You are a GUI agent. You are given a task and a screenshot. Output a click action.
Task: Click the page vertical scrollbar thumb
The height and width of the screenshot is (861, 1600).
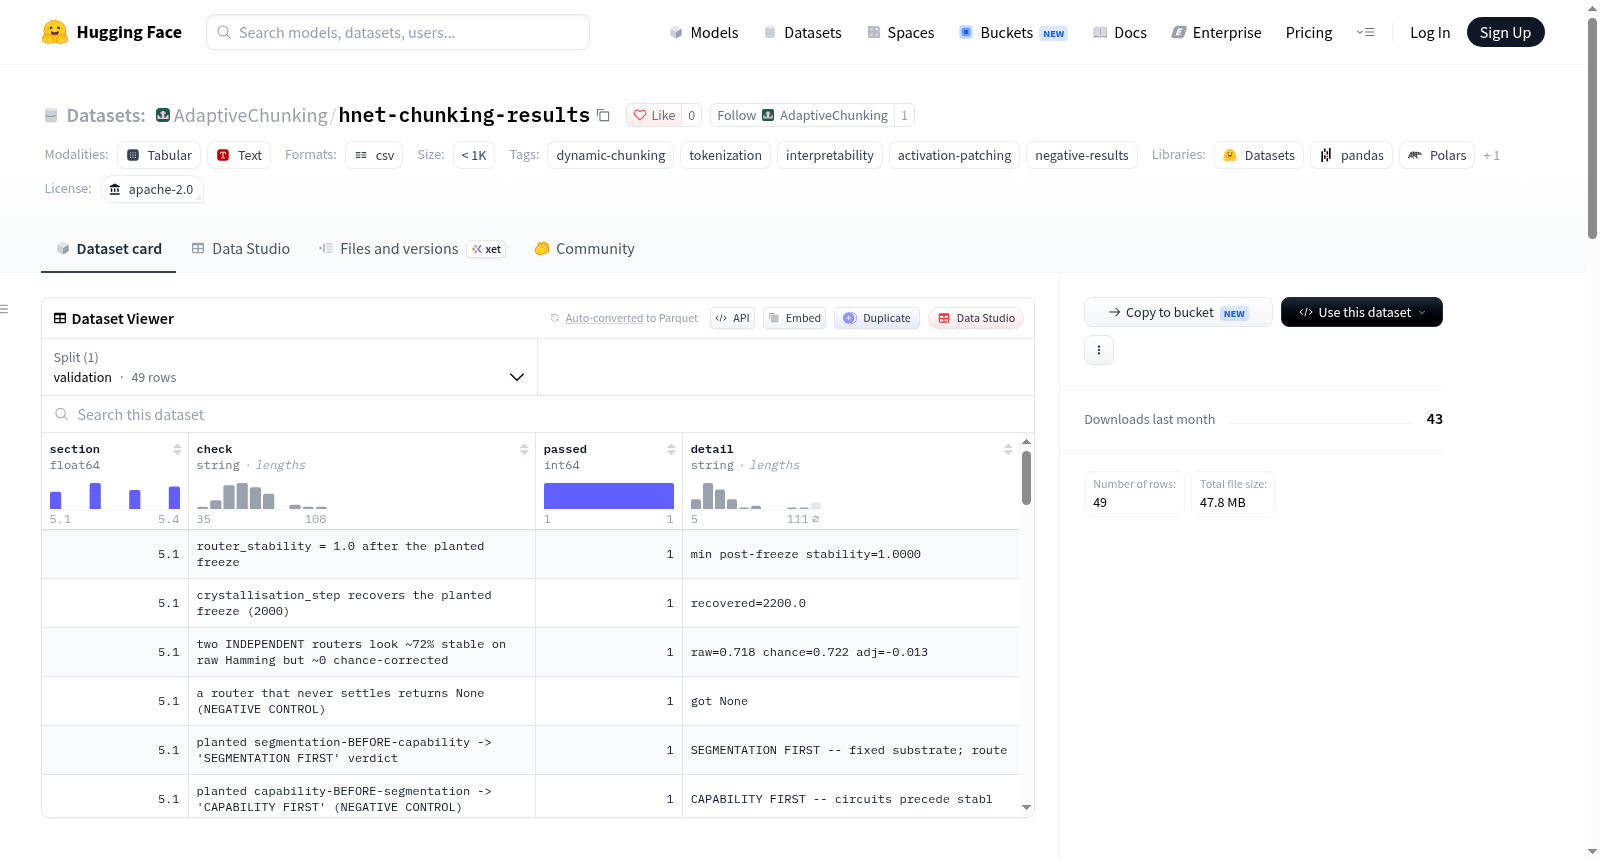pos(1592,128)
